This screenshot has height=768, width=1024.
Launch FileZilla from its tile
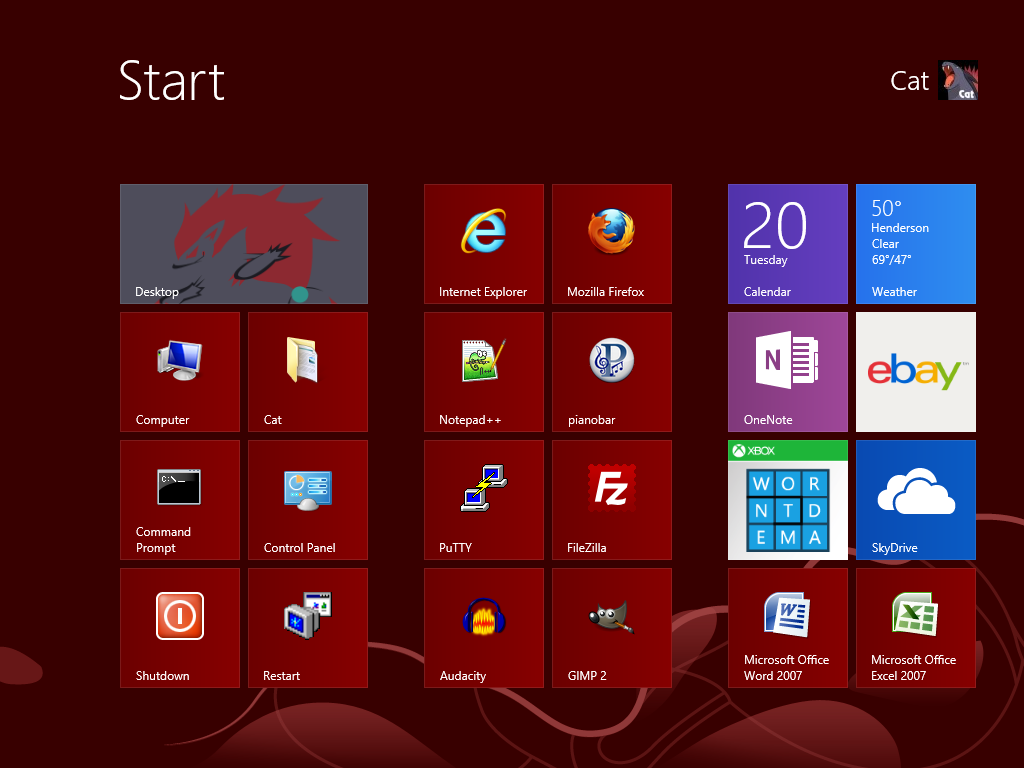(611, 499)
